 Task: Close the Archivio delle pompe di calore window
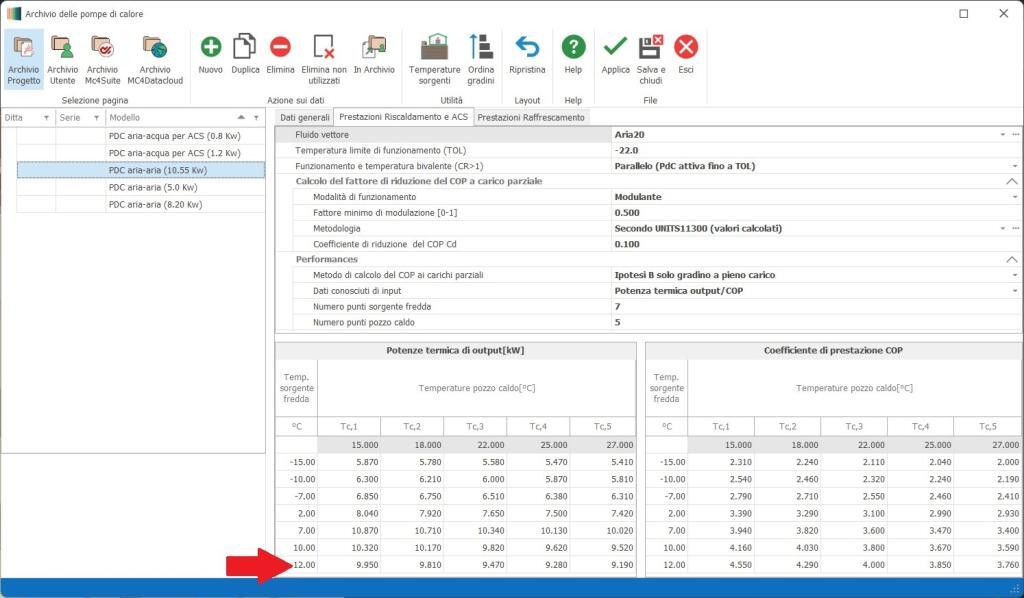tap(1004, 14)
